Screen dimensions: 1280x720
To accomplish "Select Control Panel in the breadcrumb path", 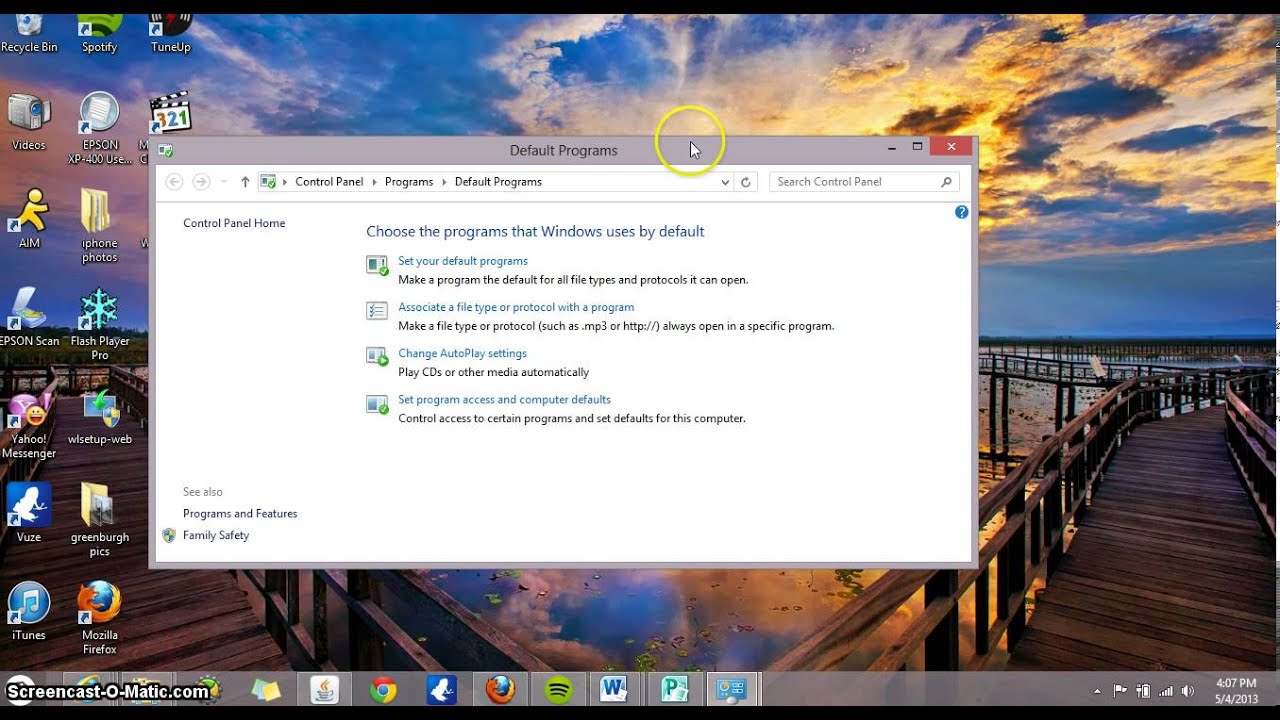I will click(329, 182).
